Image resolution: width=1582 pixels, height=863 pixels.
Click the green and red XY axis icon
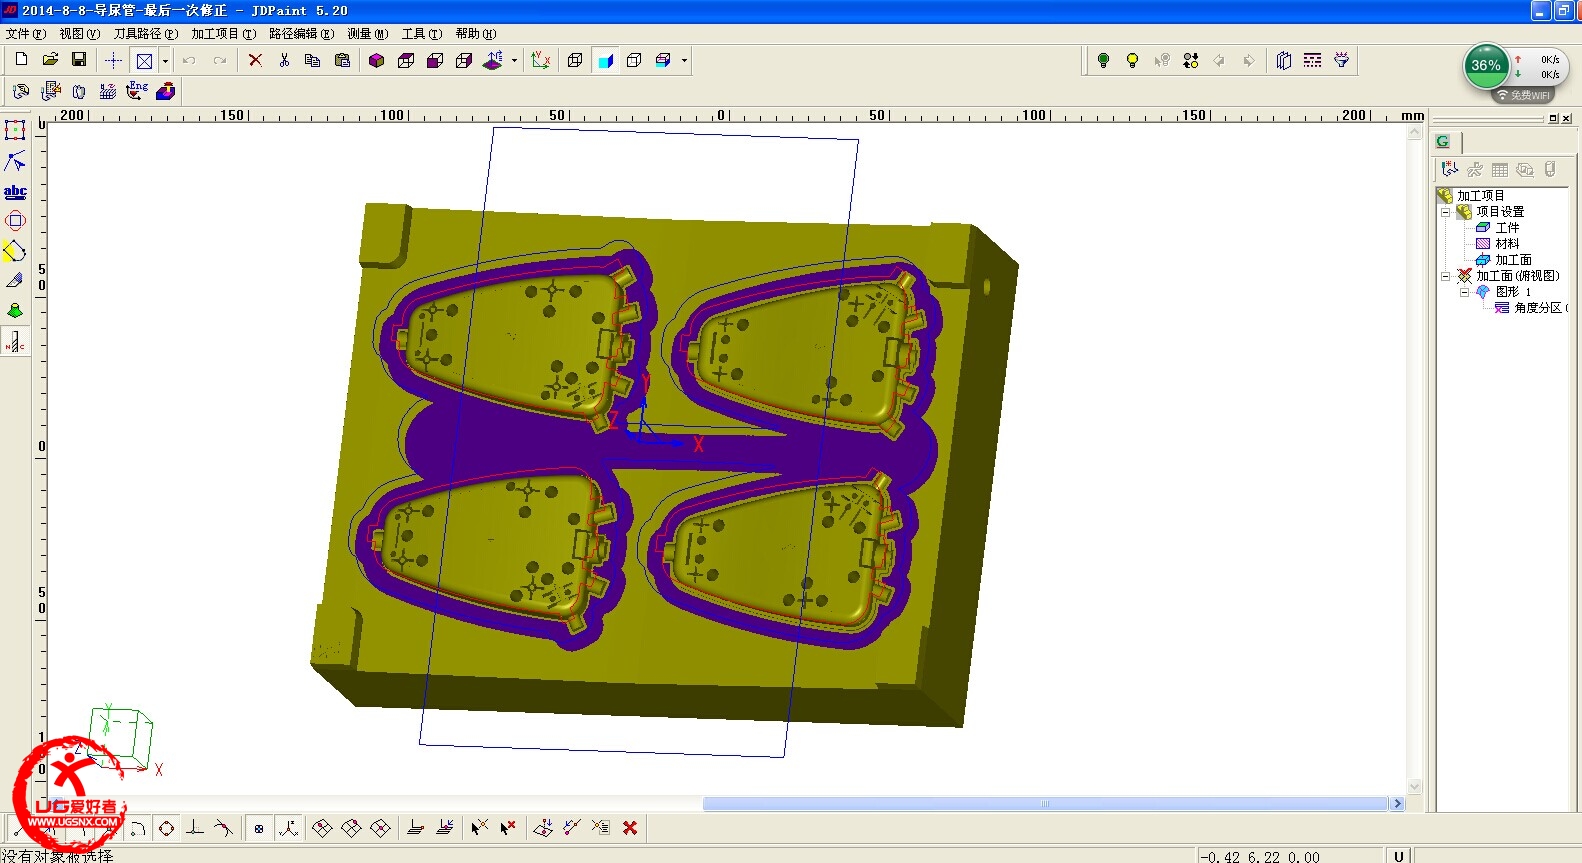coord(541,60)
